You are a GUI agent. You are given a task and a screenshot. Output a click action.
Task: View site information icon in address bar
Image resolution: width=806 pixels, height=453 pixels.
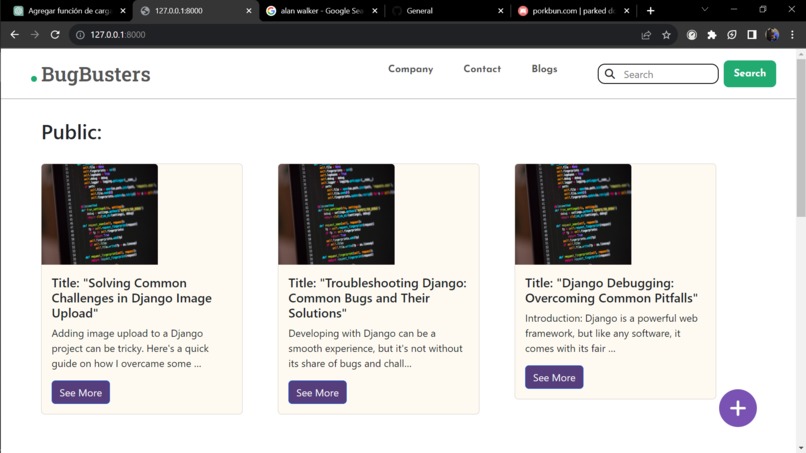[80, 34]
